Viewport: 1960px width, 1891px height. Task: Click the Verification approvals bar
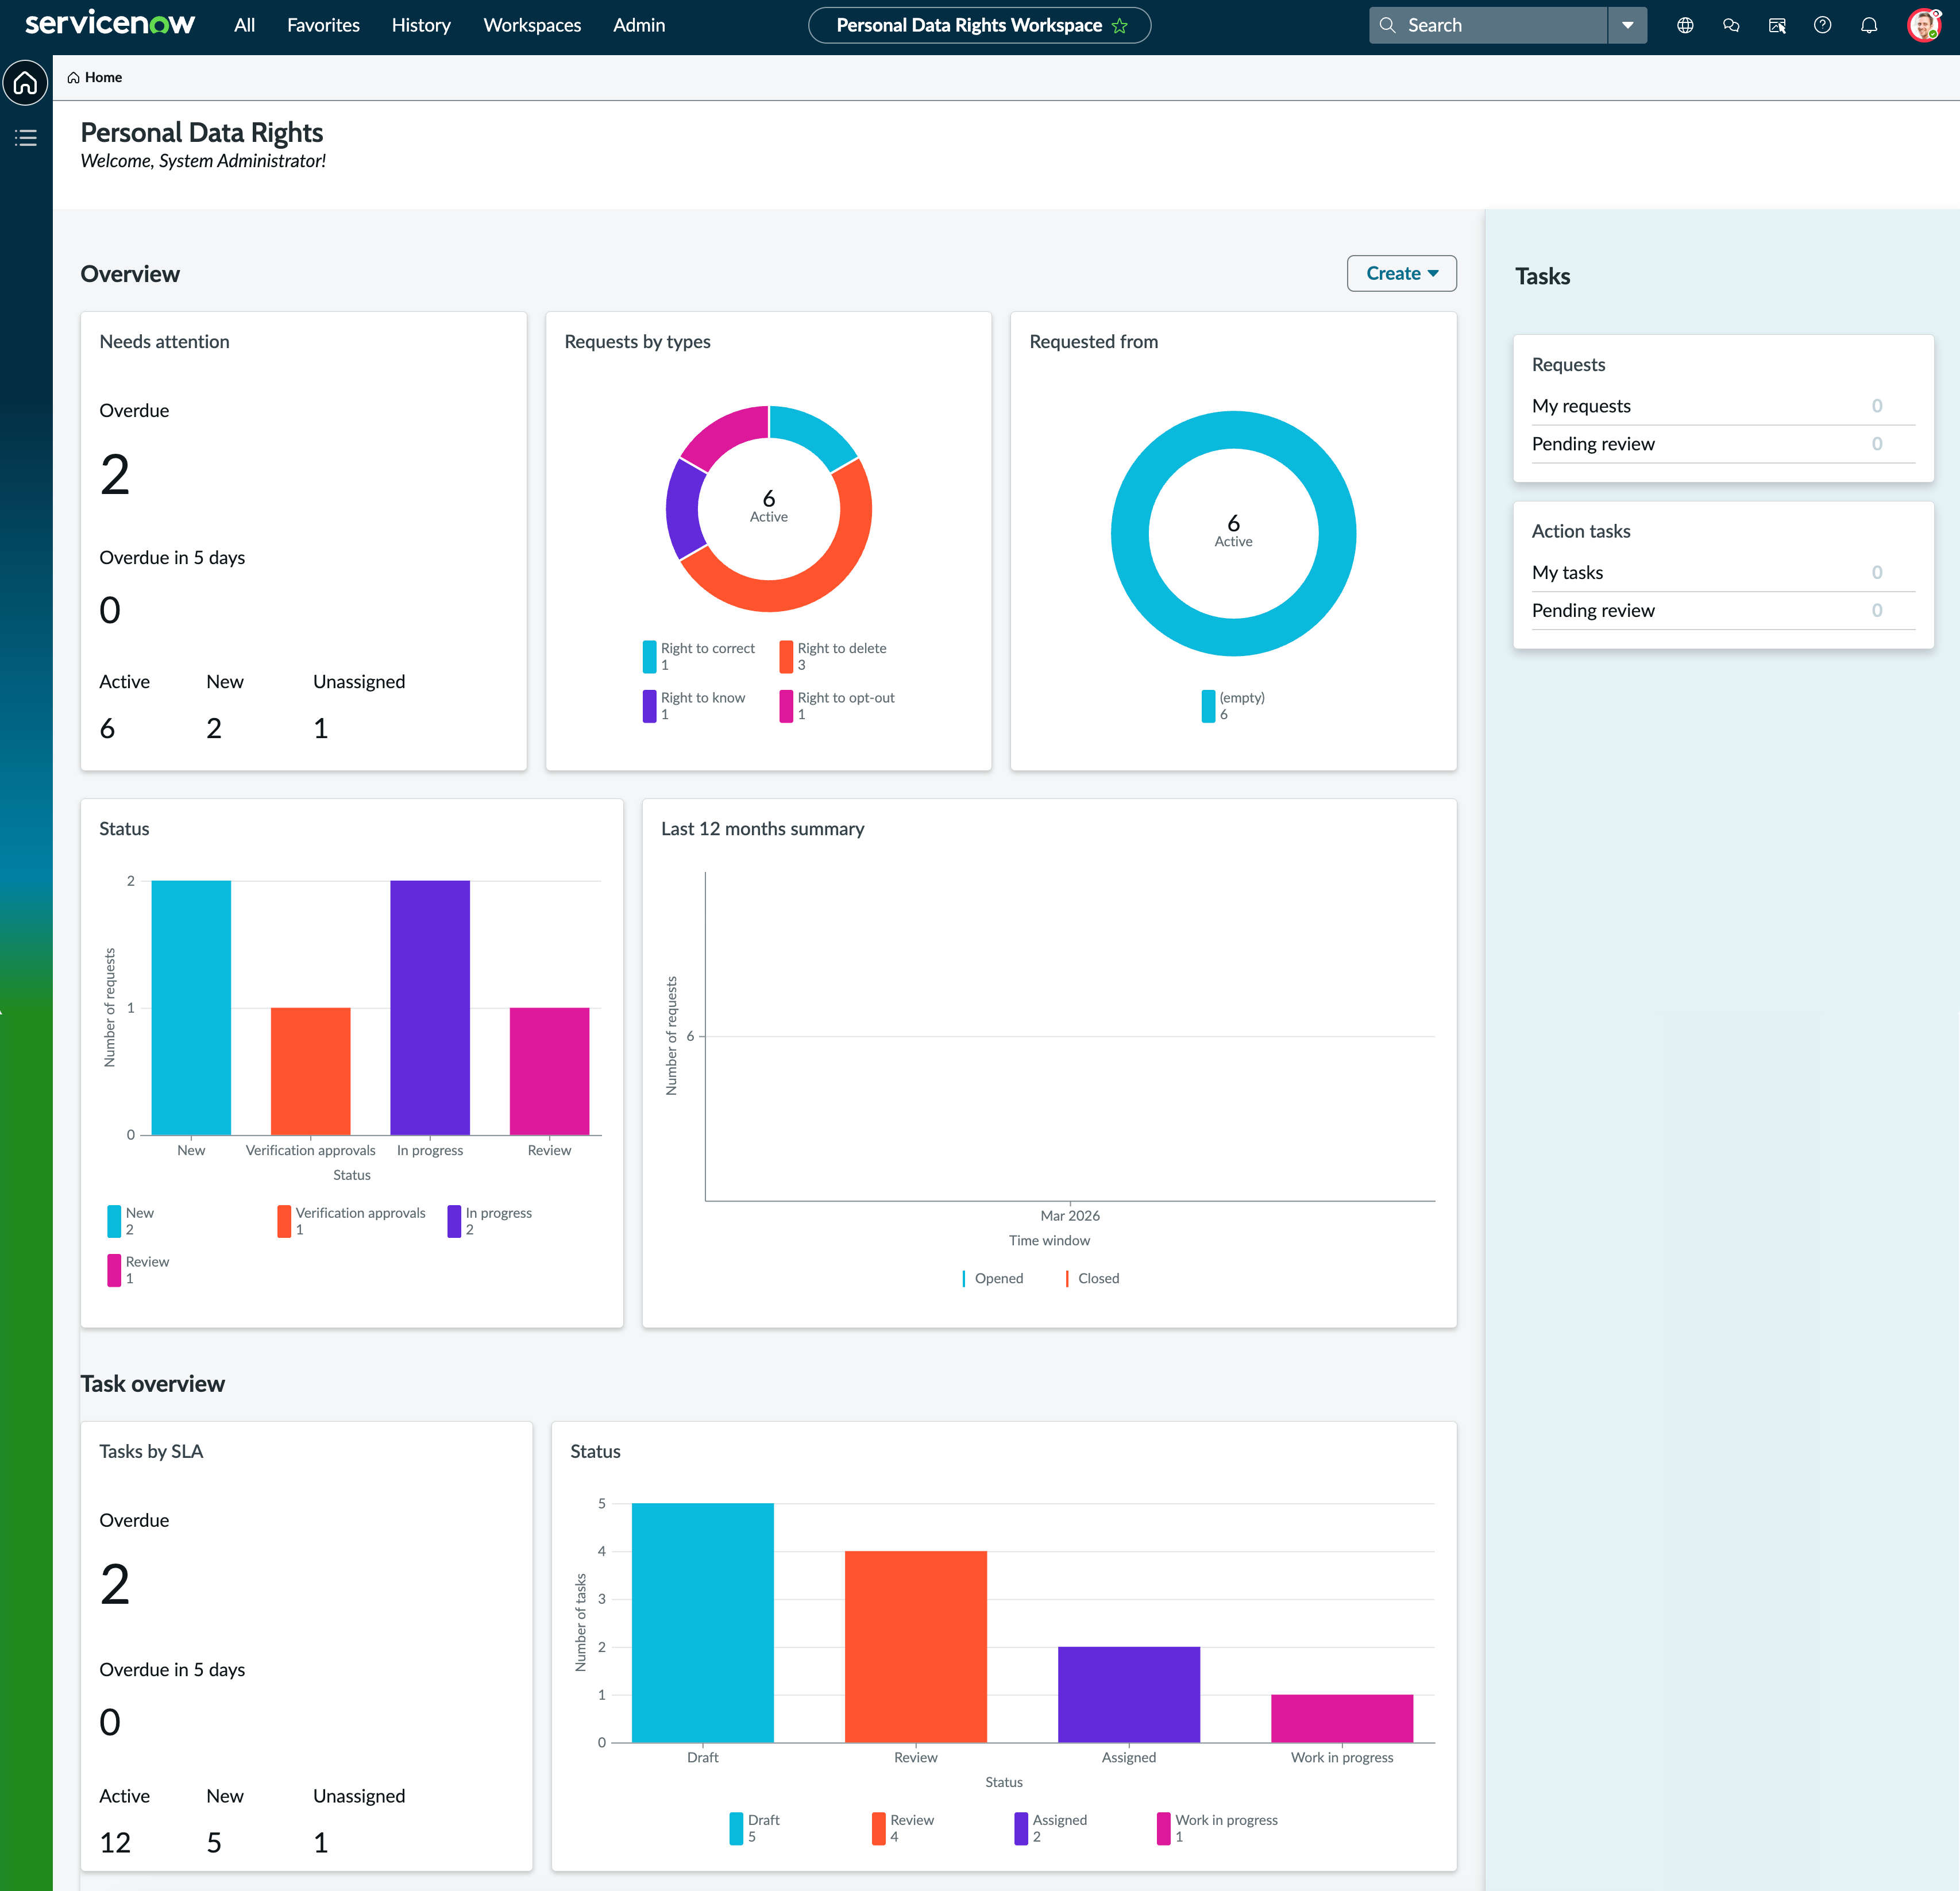pyautogui.click(x=311, y=1071)
